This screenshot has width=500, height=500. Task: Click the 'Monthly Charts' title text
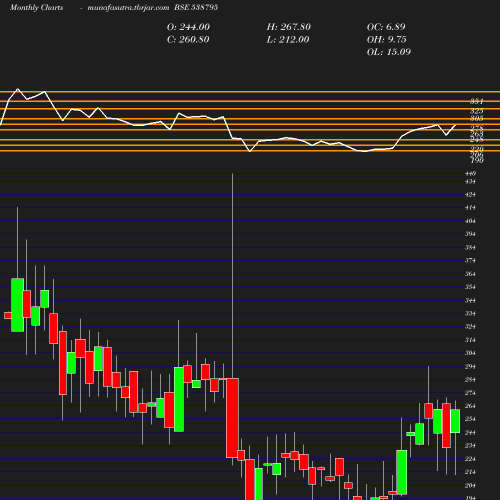36,7
